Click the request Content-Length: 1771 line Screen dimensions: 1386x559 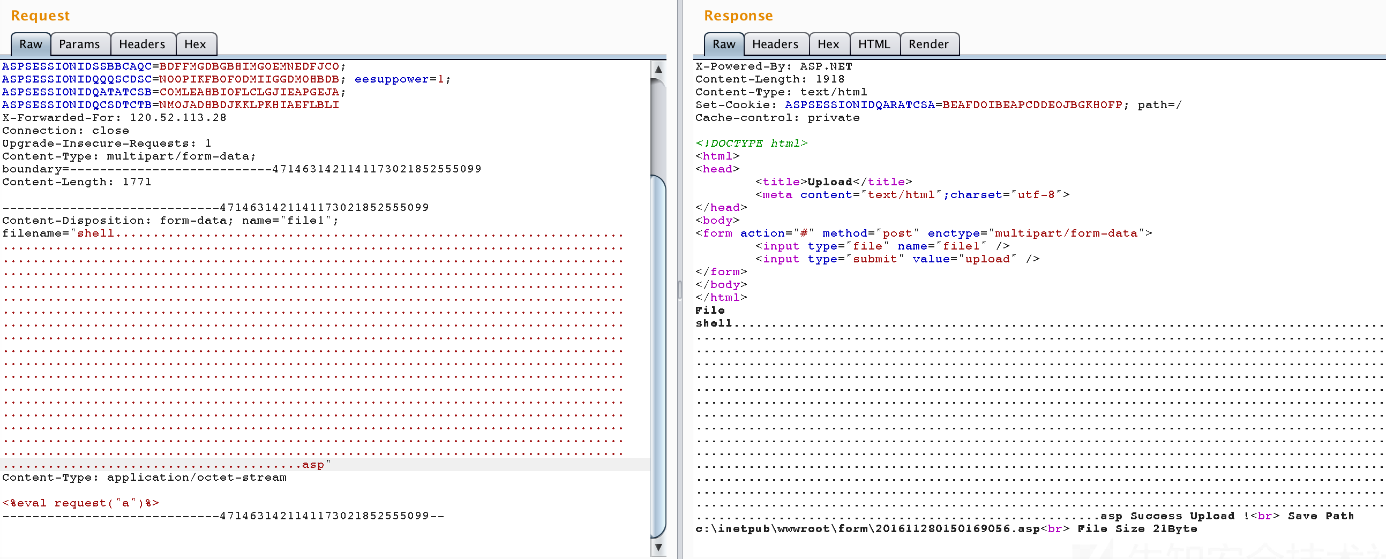77,182
